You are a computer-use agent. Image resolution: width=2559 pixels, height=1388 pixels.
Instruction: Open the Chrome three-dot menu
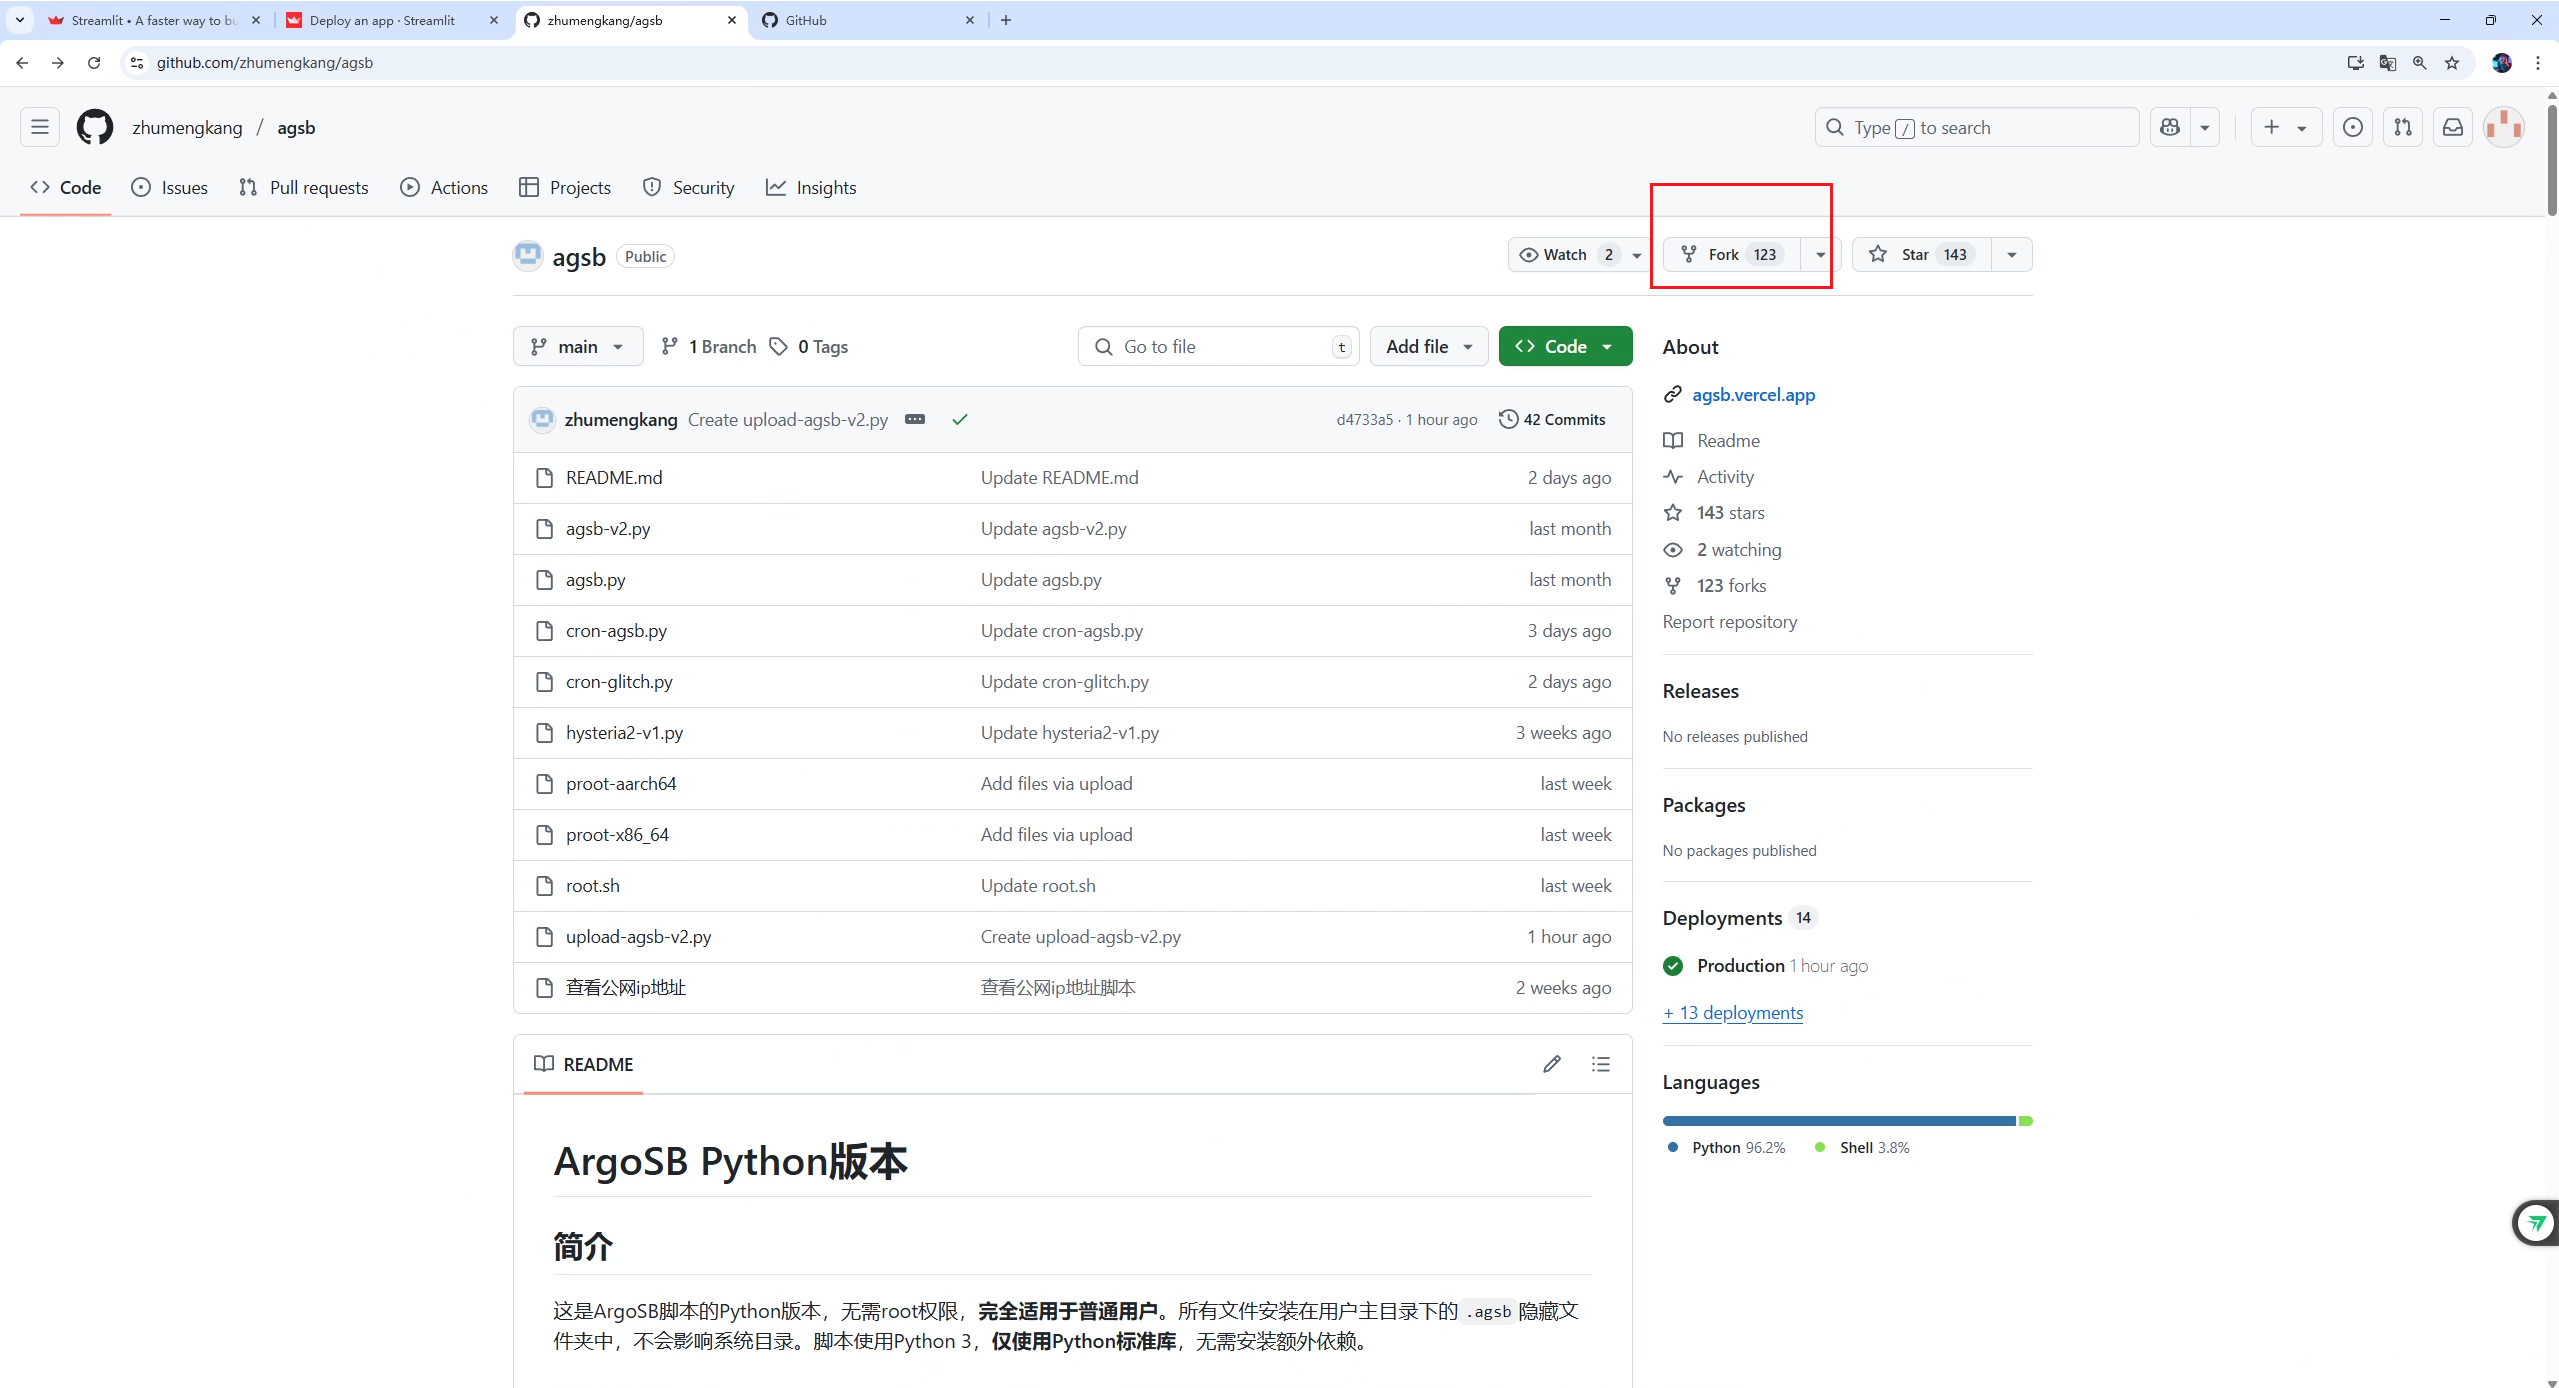2538,63
